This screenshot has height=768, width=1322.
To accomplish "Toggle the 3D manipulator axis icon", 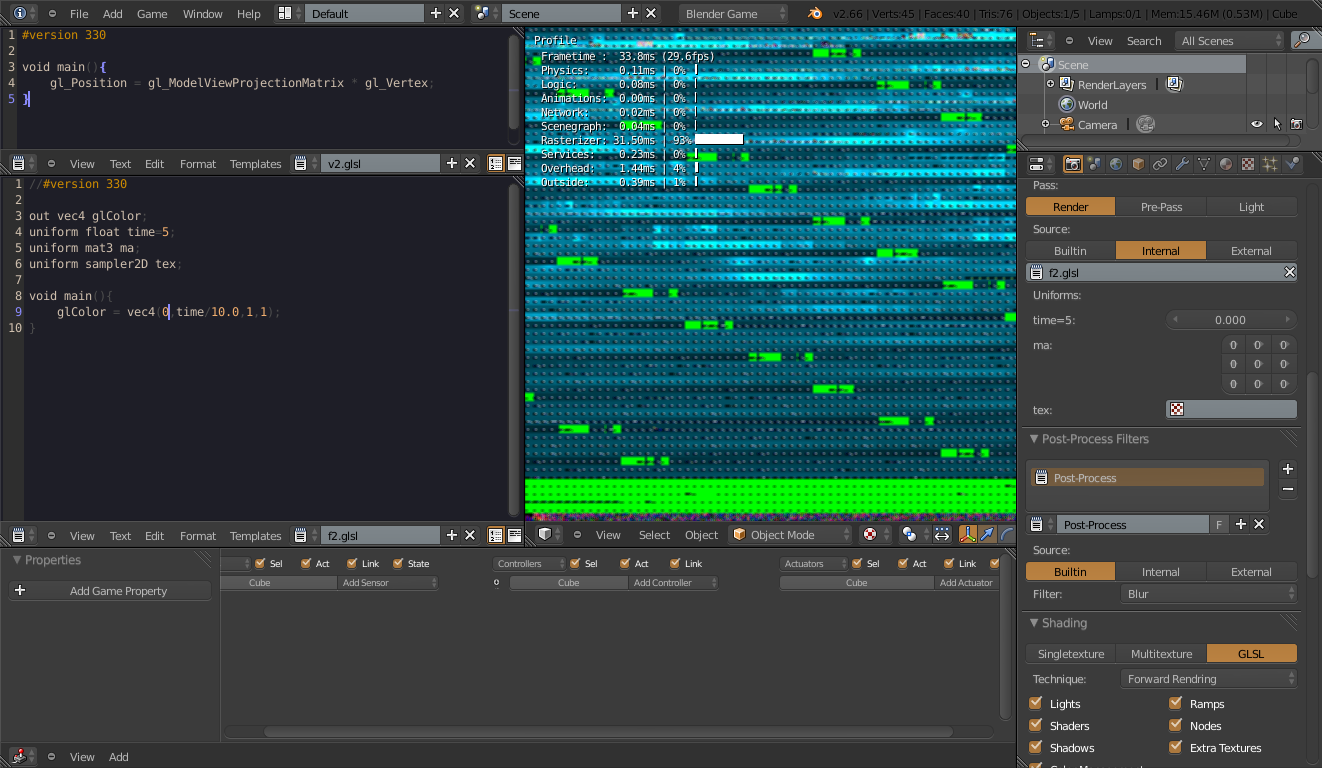I will [968, 535].
